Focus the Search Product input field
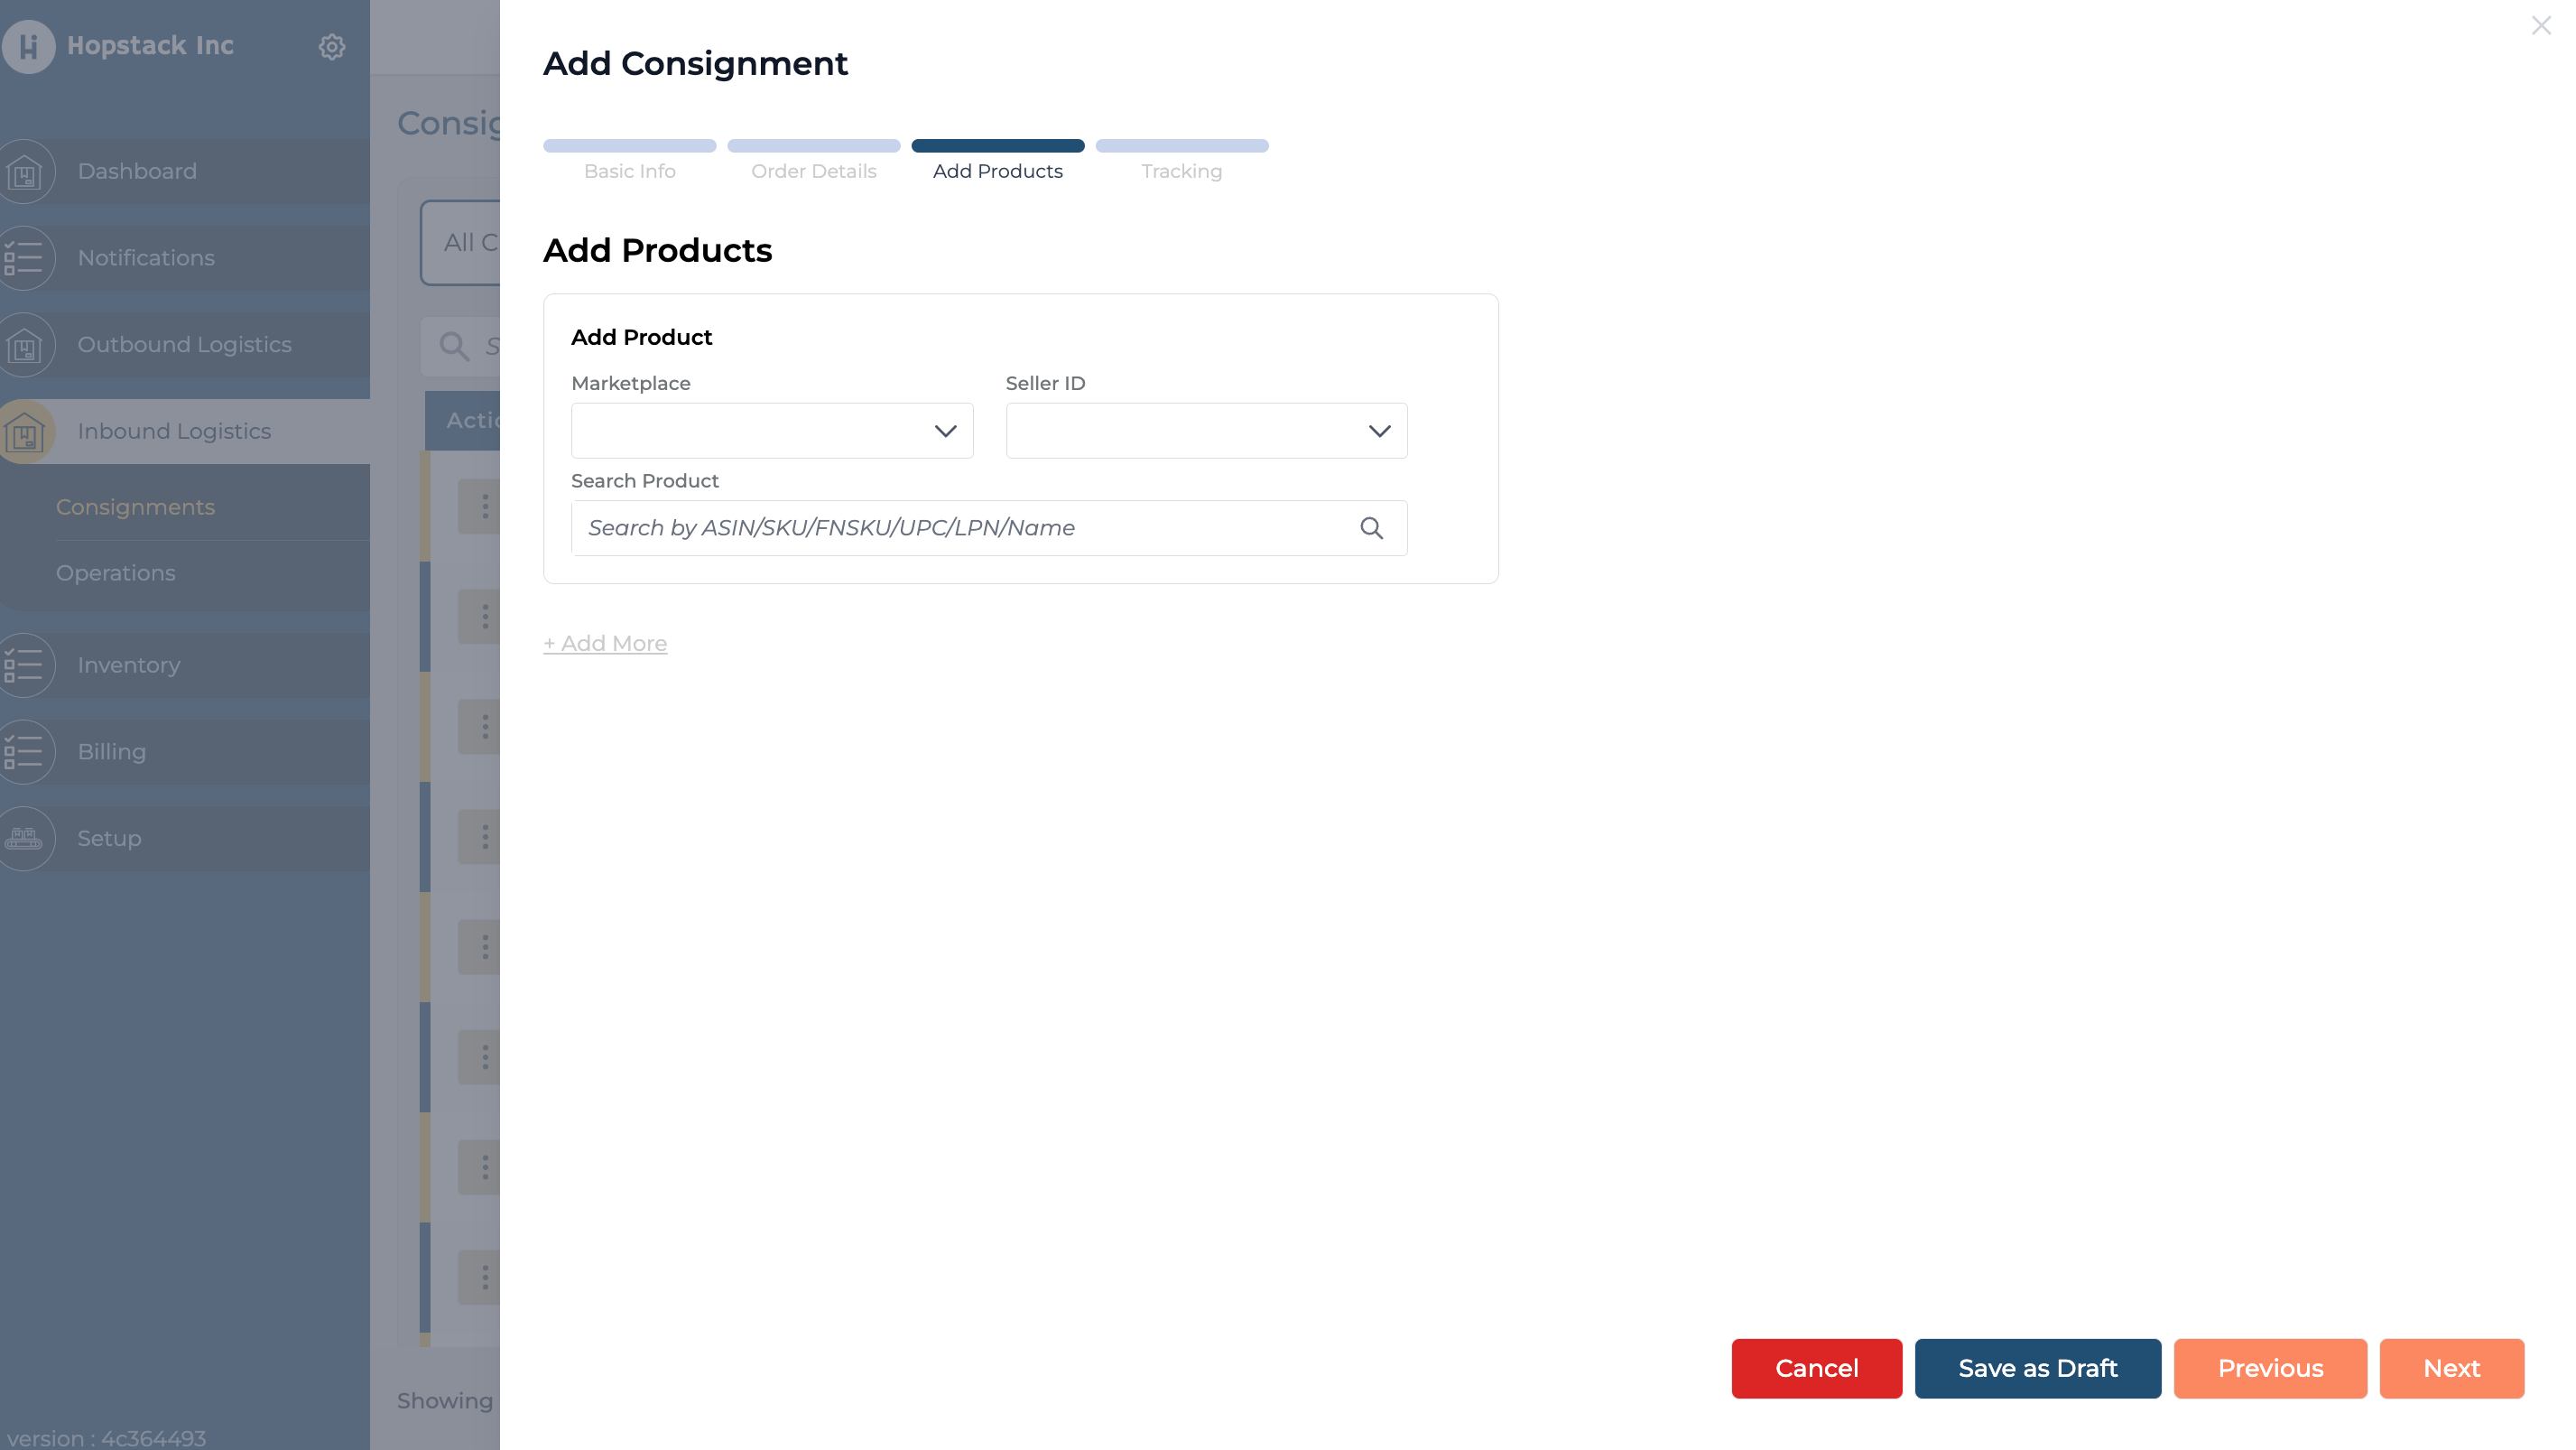The height and width of the screenshot is (1450, 2576). pyautogui.click(x=960, y=528)
